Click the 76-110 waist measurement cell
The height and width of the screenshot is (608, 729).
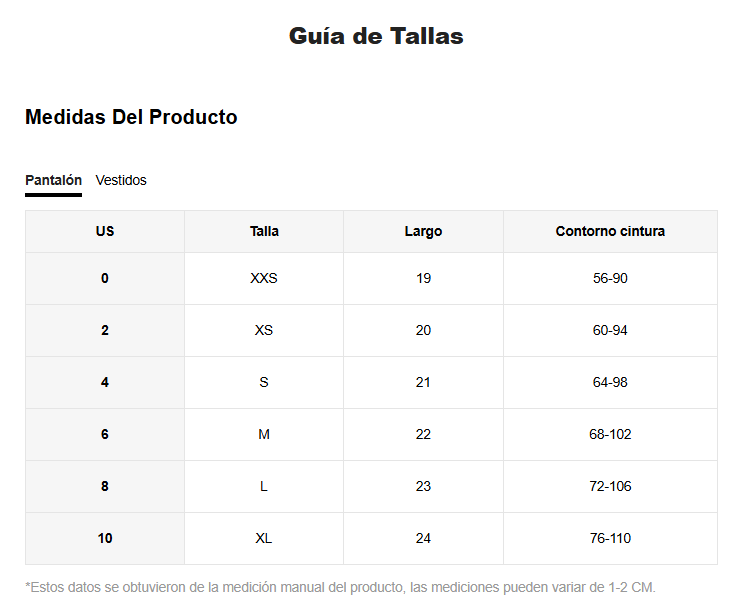(x=610, y=538)
